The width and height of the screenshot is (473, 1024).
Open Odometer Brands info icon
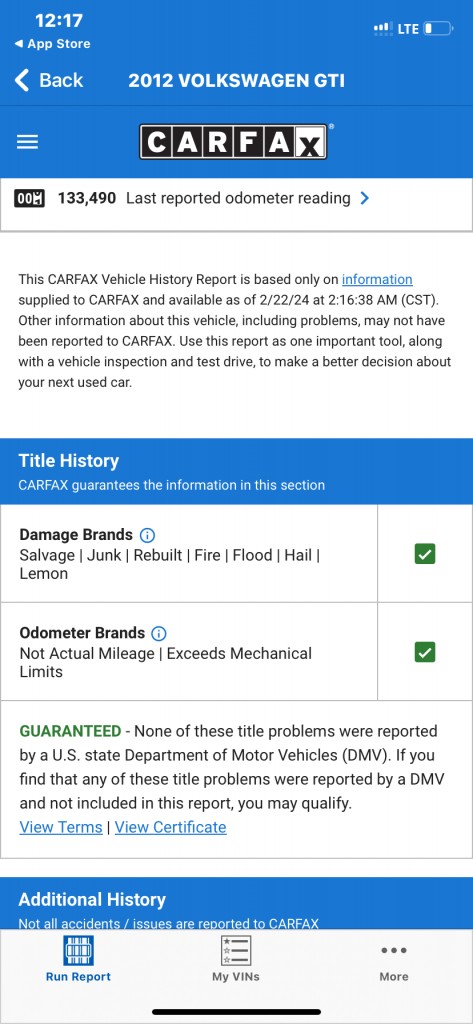click(159, 633)
